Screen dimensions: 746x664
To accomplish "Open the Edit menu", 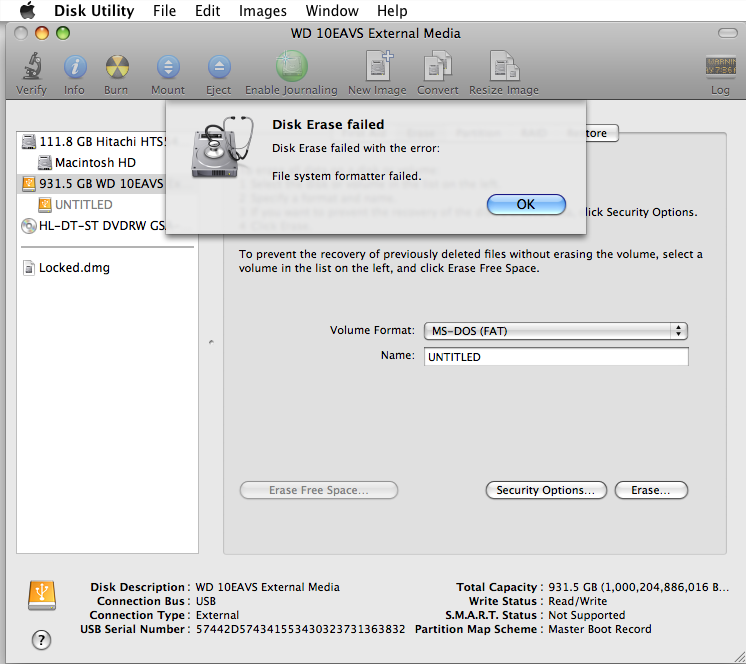I will (x=207, y=10).
